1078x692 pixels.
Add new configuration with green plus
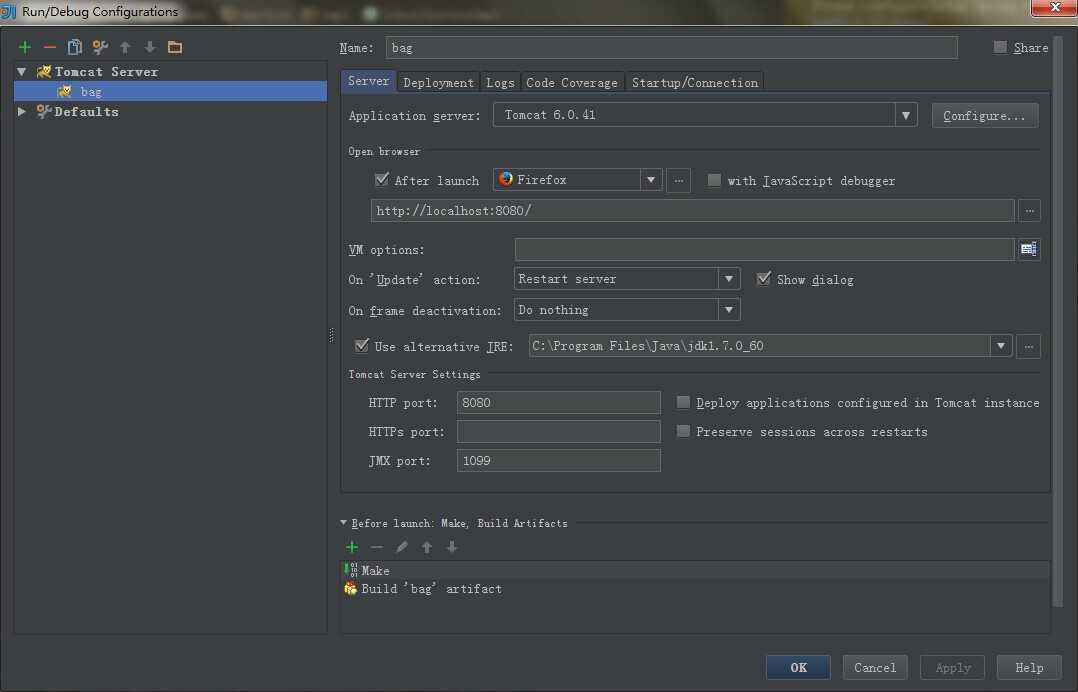(x=25, y=47)
